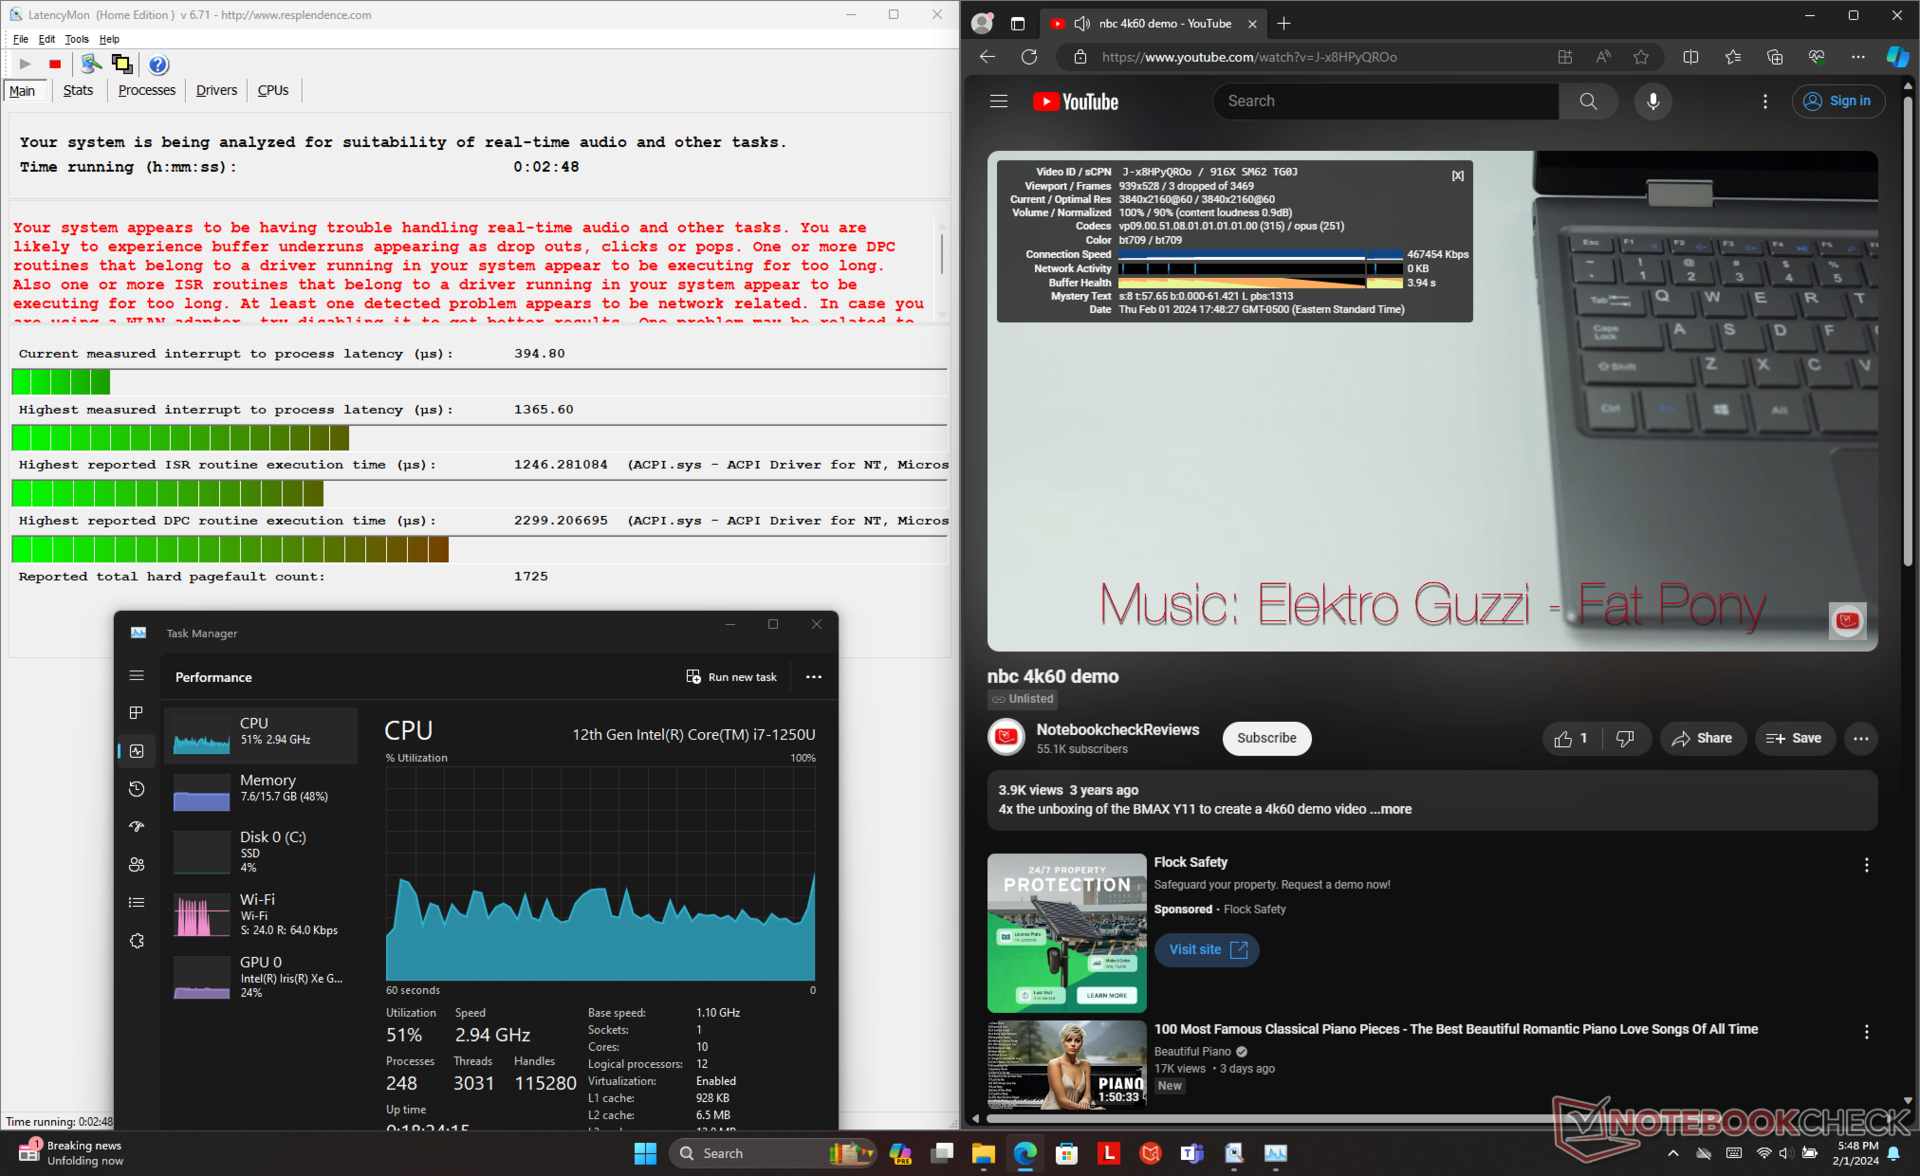This screenshot has width=1920, height=1176.
Task: Open new tab plus button in Edge
Action: (1283, 23)
